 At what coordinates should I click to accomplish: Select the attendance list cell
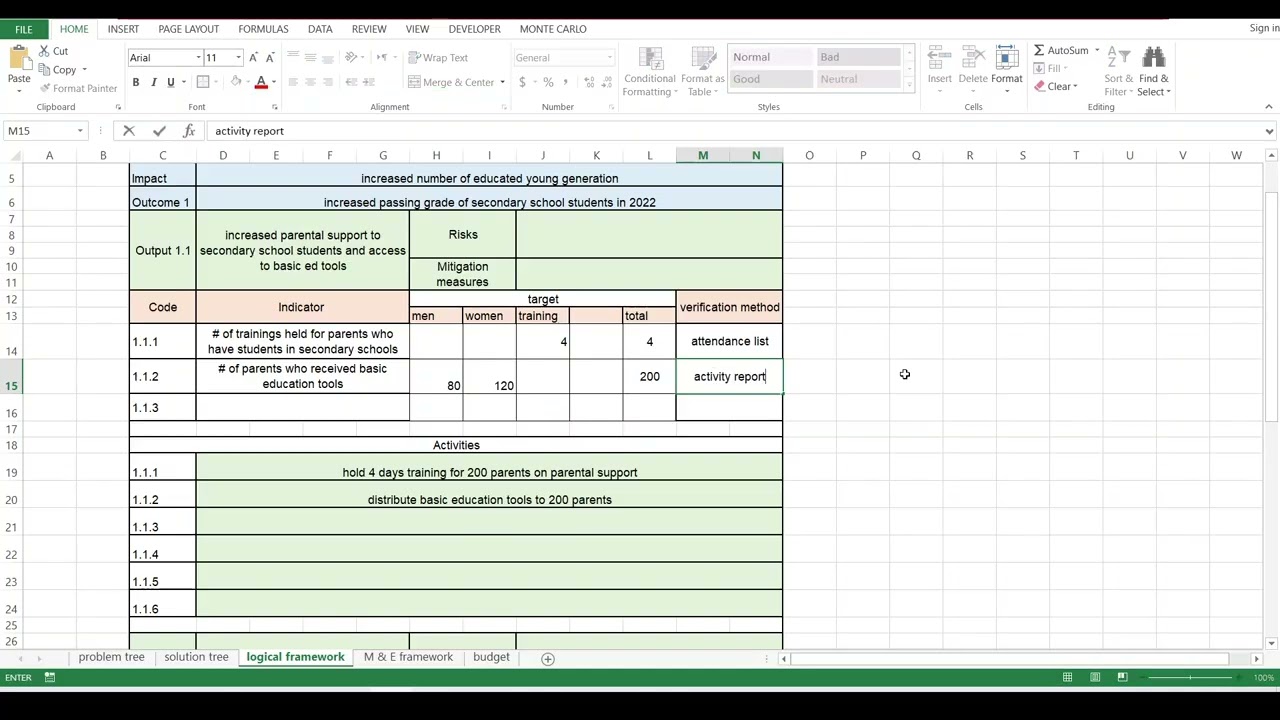[x=730, y=341]
